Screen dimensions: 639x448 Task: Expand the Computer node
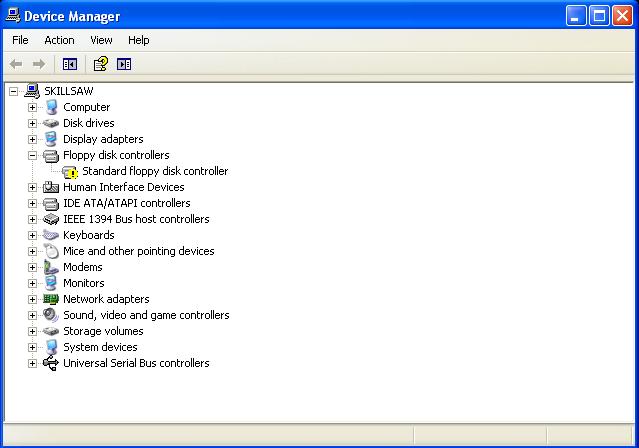[x=33, y=107]
